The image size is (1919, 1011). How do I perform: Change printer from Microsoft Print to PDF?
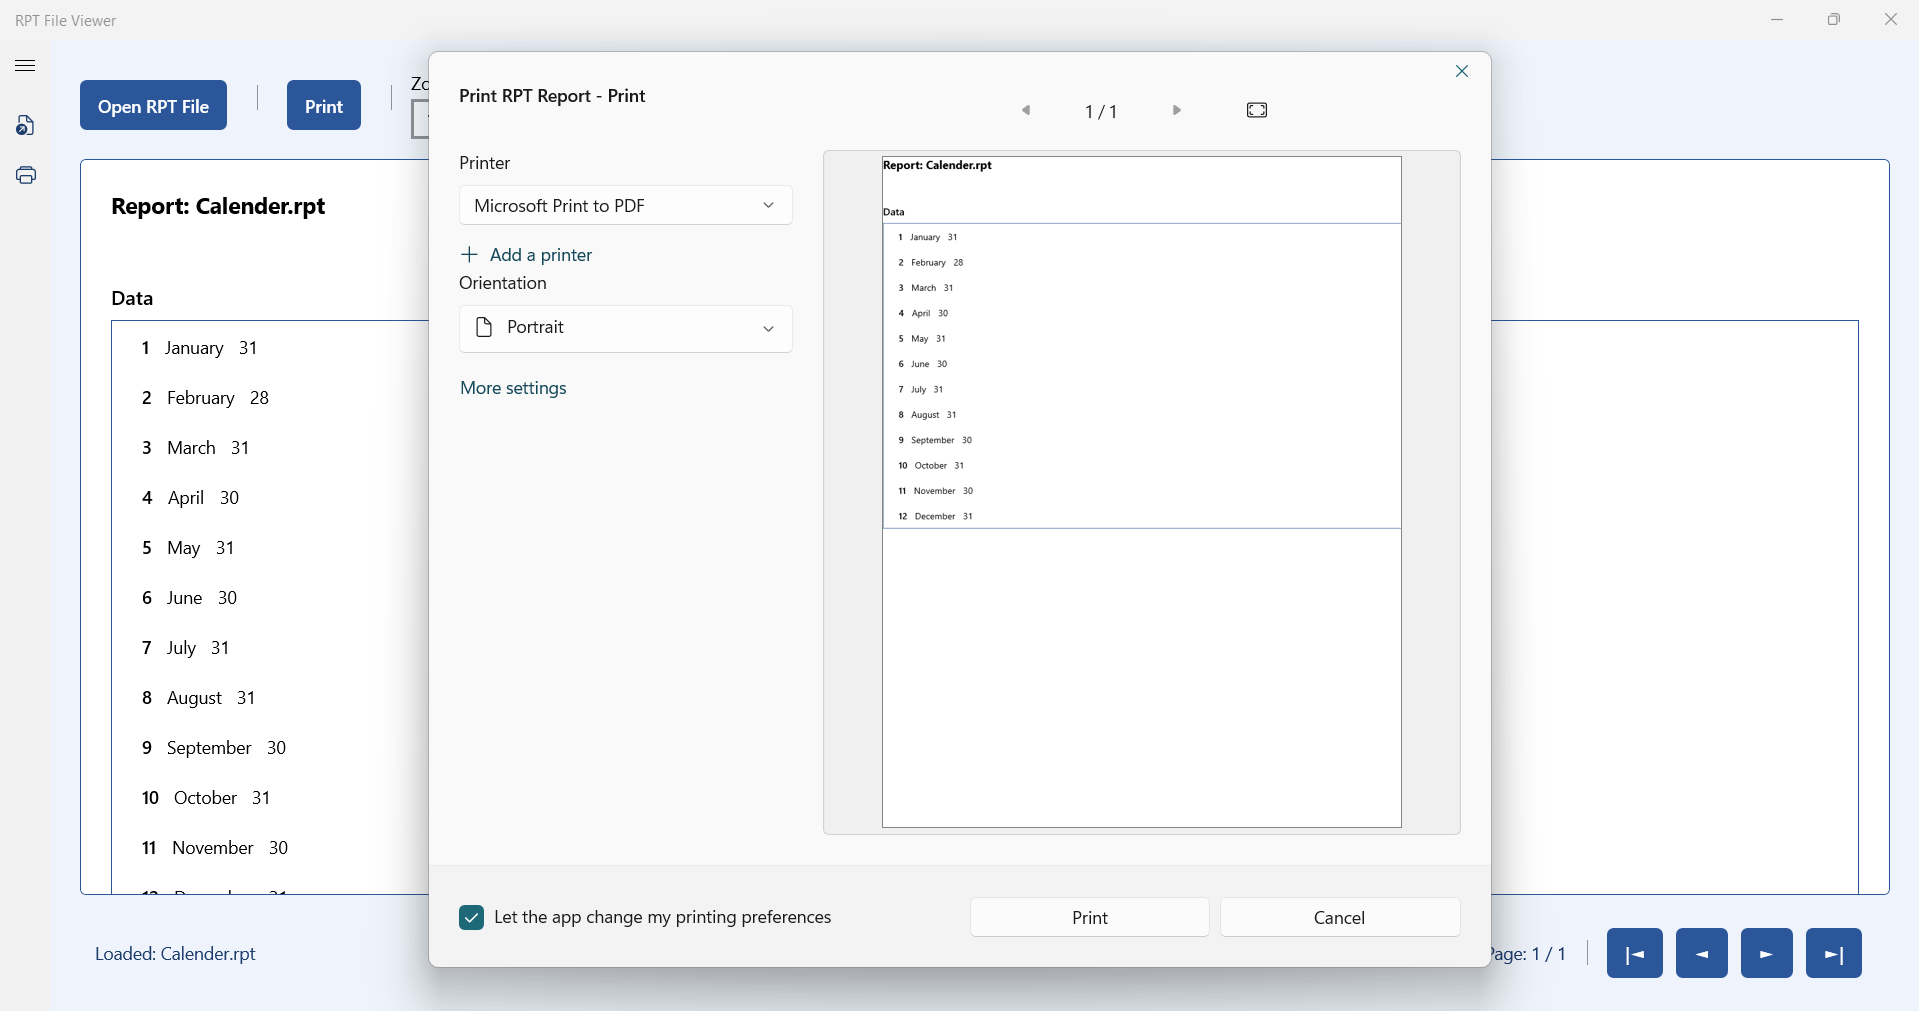624,205
